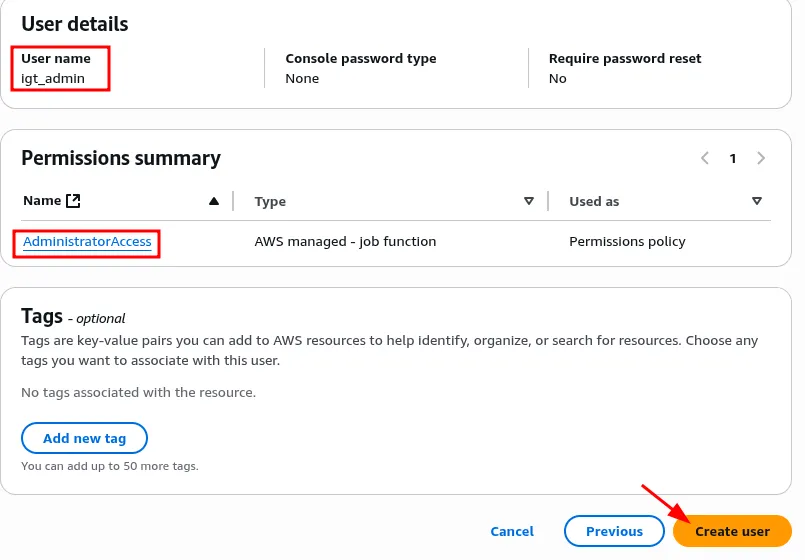Open the AdministratorAccess policy link
This screenshot has width=805, height=560.
tap(87, 242)
